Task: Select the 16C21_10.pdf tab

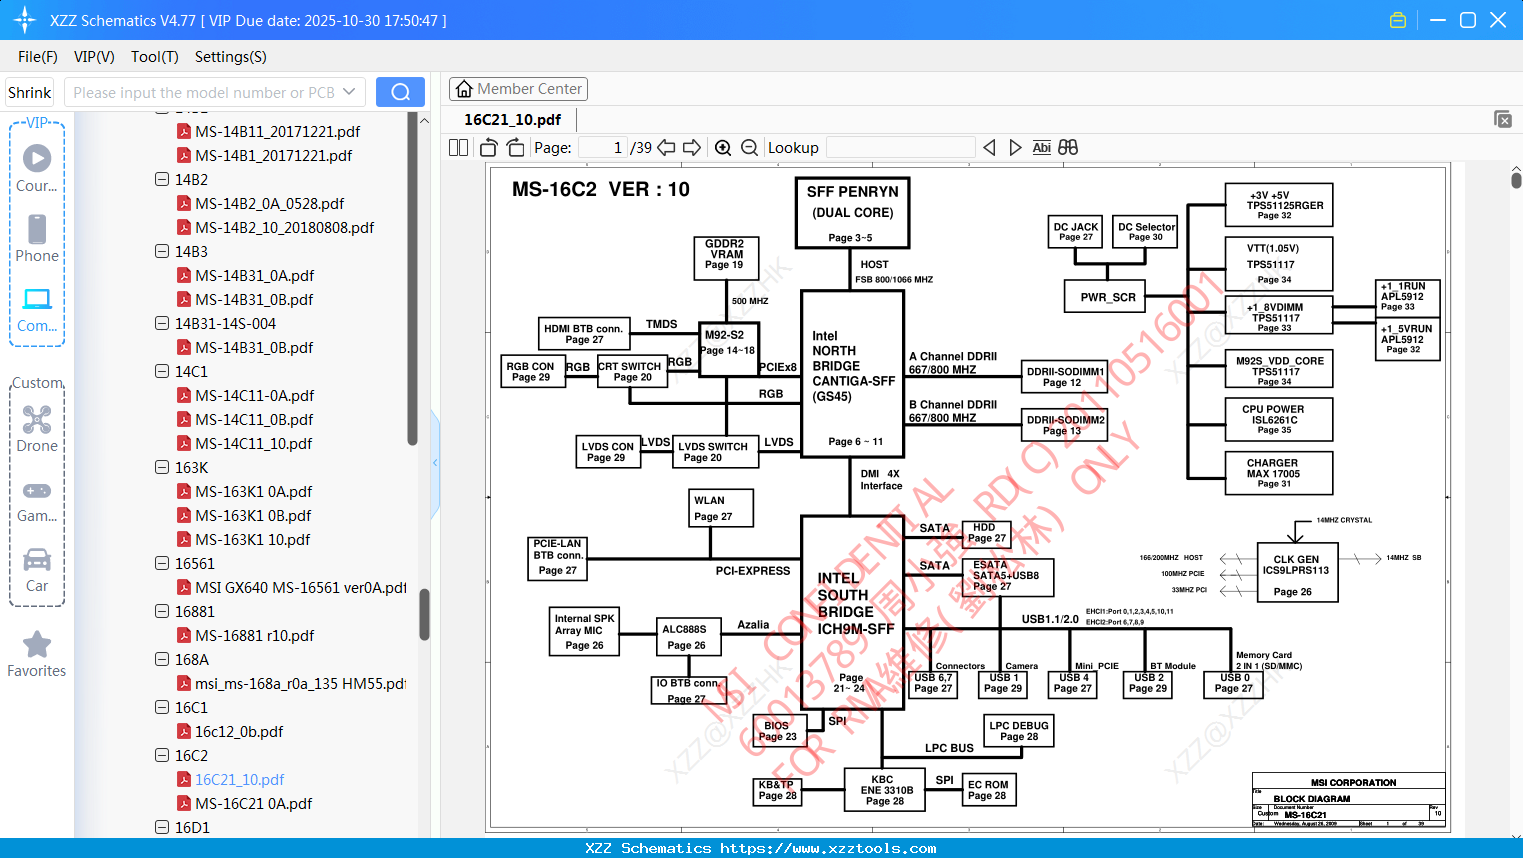Action: point(512,120)
